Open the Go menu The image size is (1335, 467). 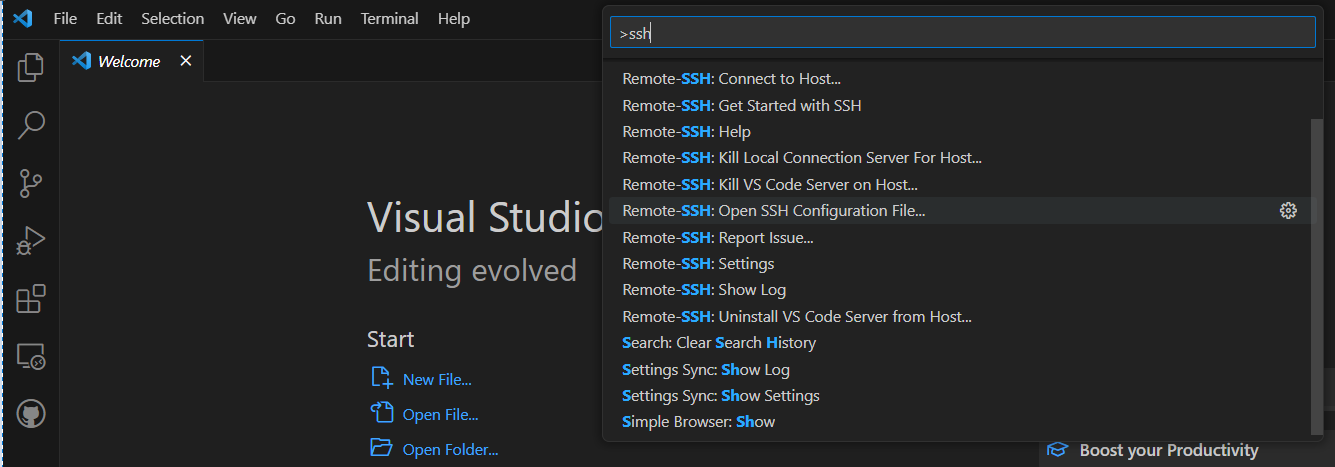click(x=286, y=19)
